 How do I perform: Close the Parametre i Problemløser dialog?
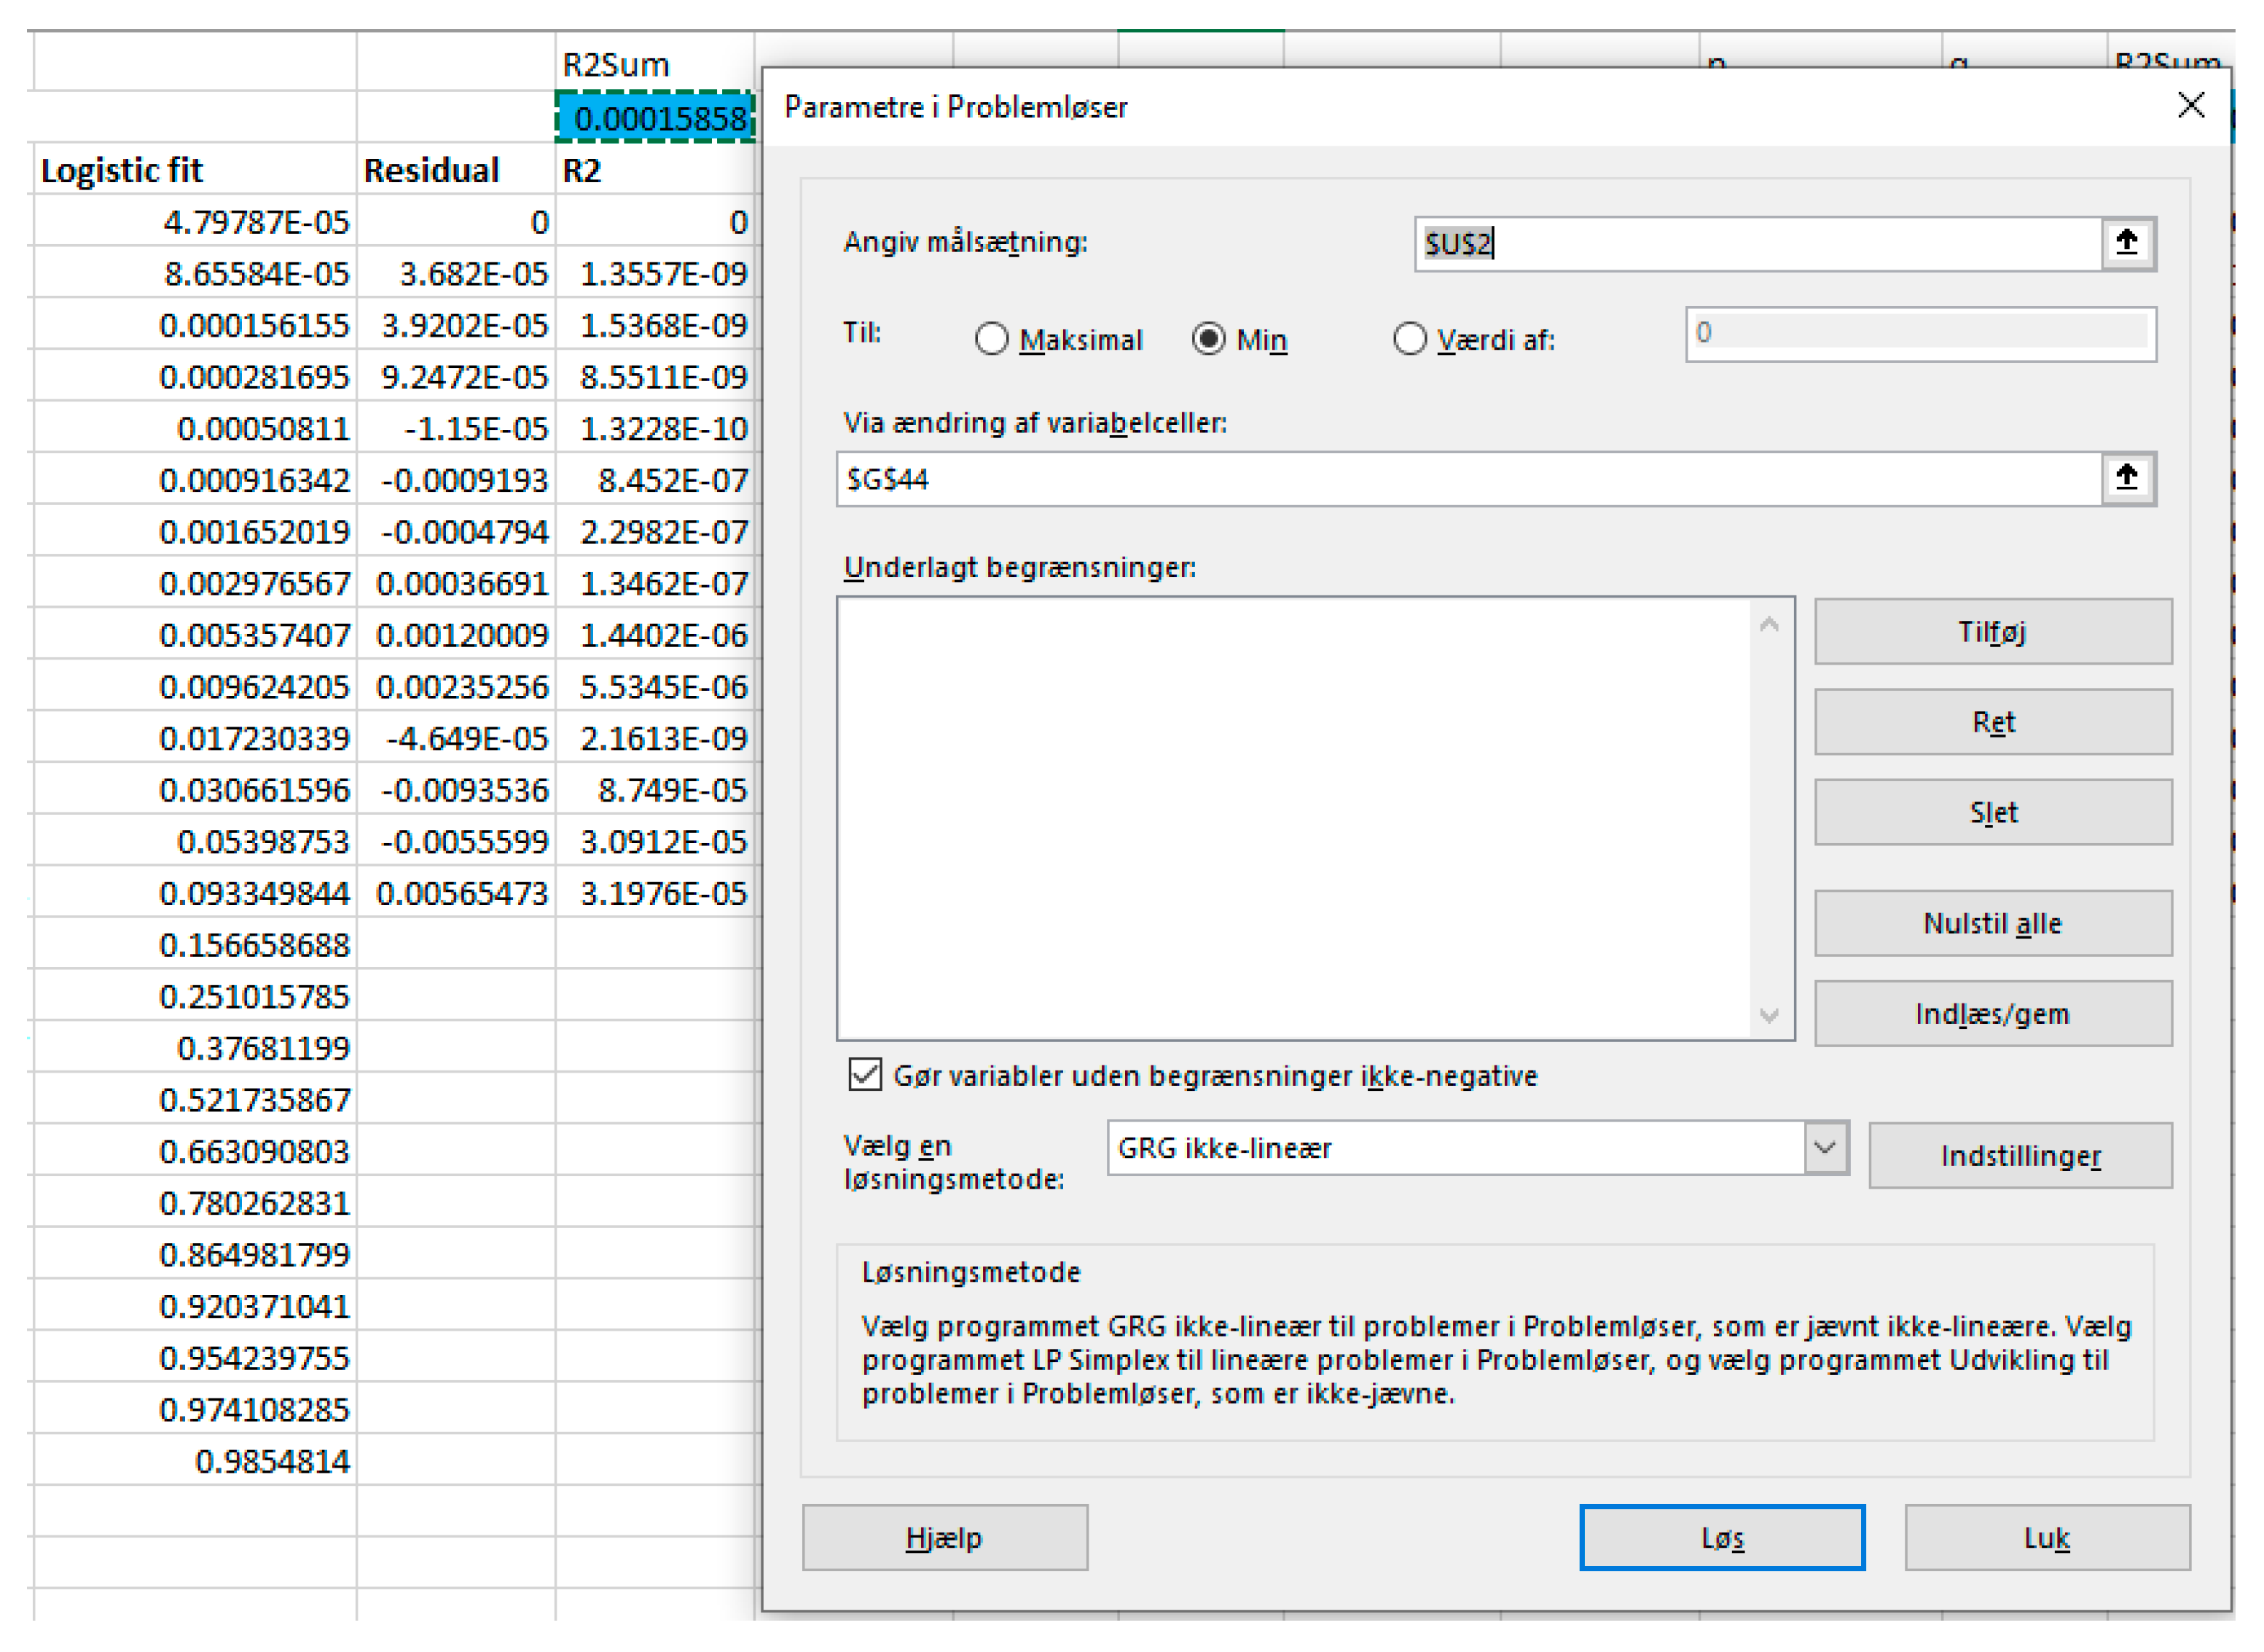2190,105
